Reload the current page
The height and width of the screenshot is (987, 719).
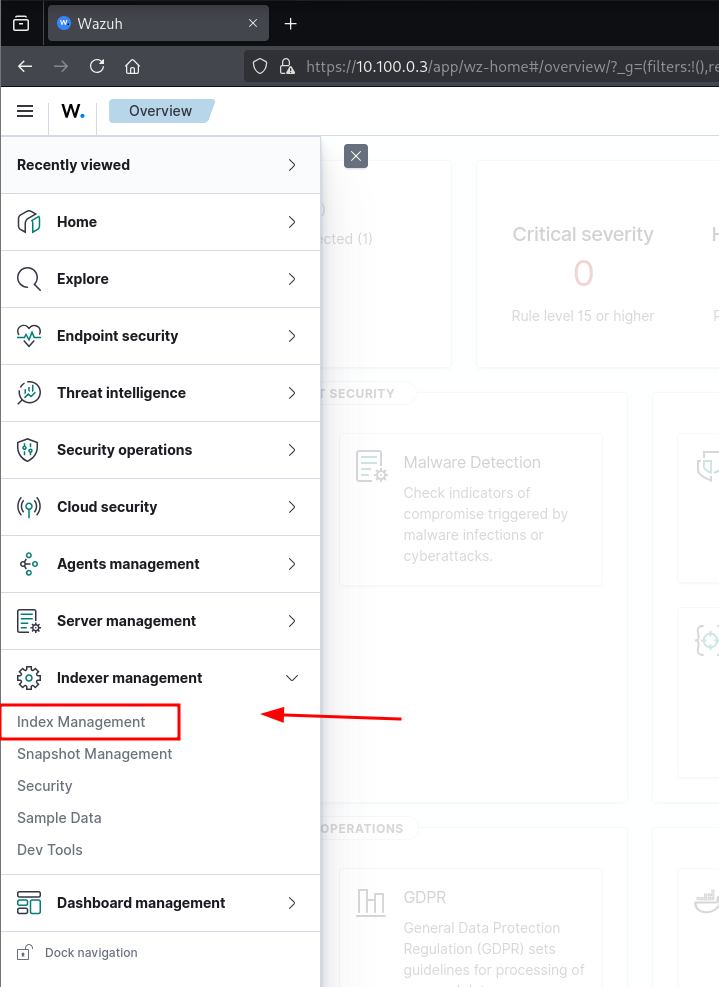[x=97, y=66]
